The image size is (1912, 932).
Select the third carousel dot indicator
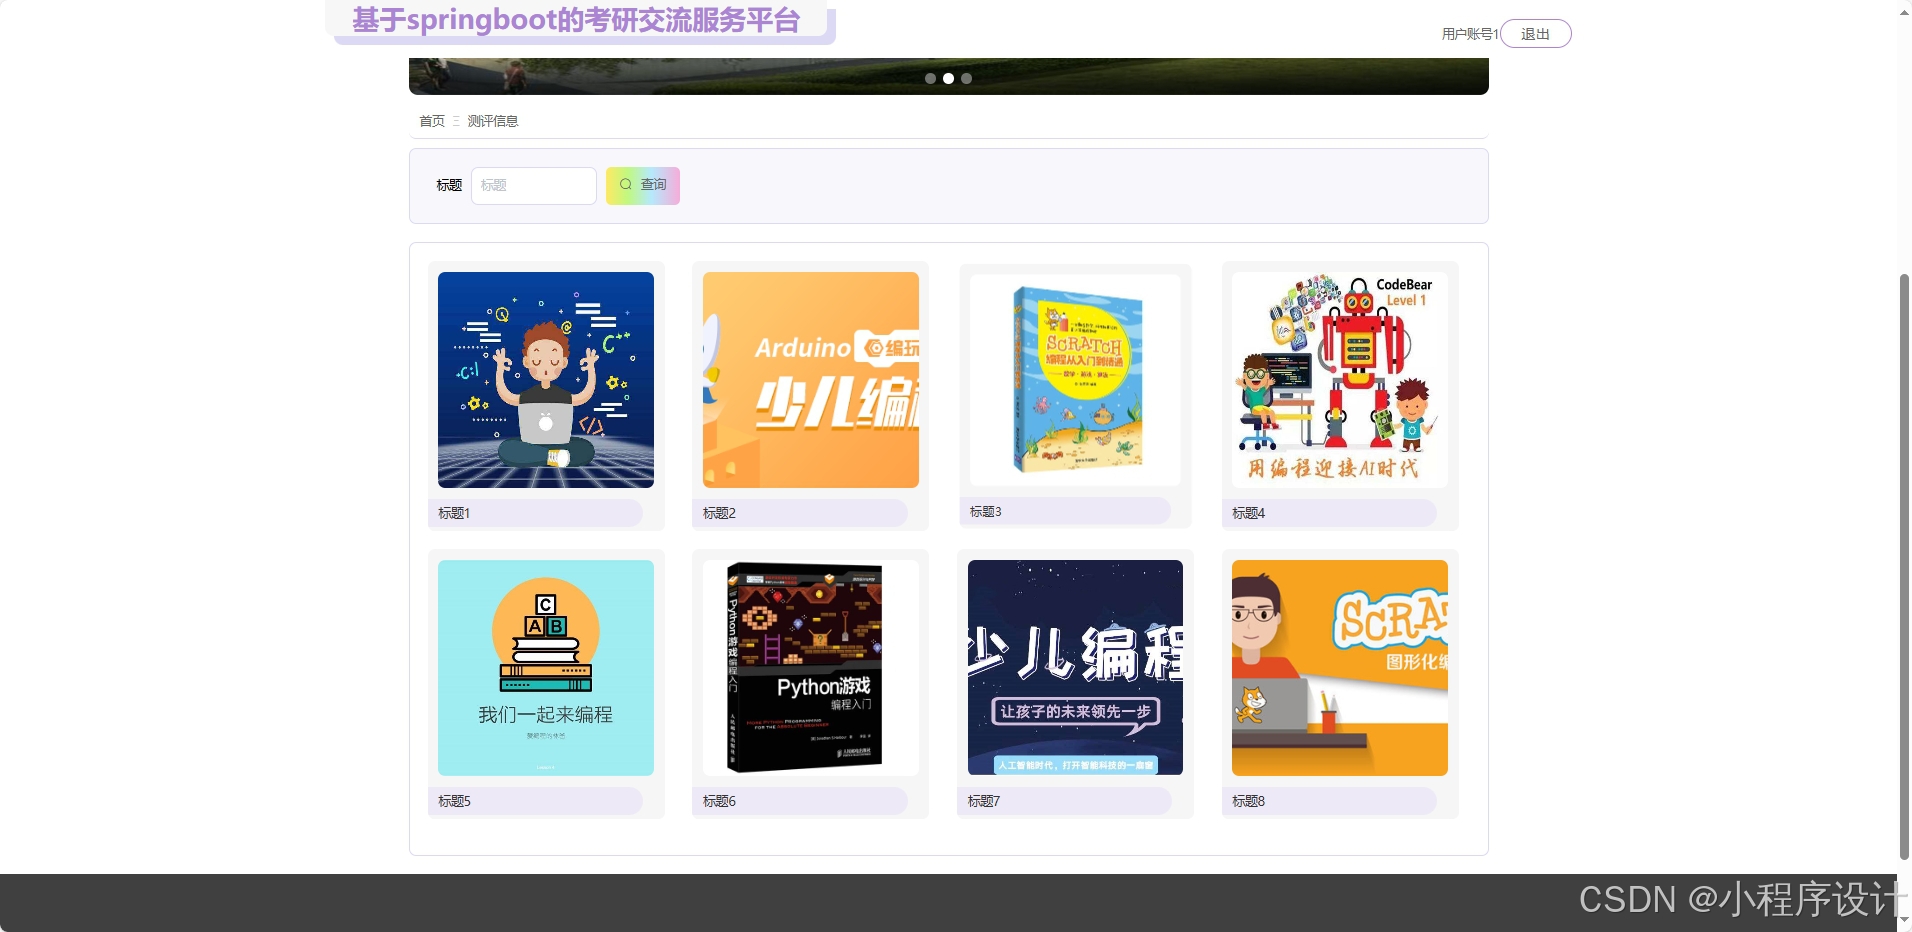pyautogui.click(x=966, y=78)
